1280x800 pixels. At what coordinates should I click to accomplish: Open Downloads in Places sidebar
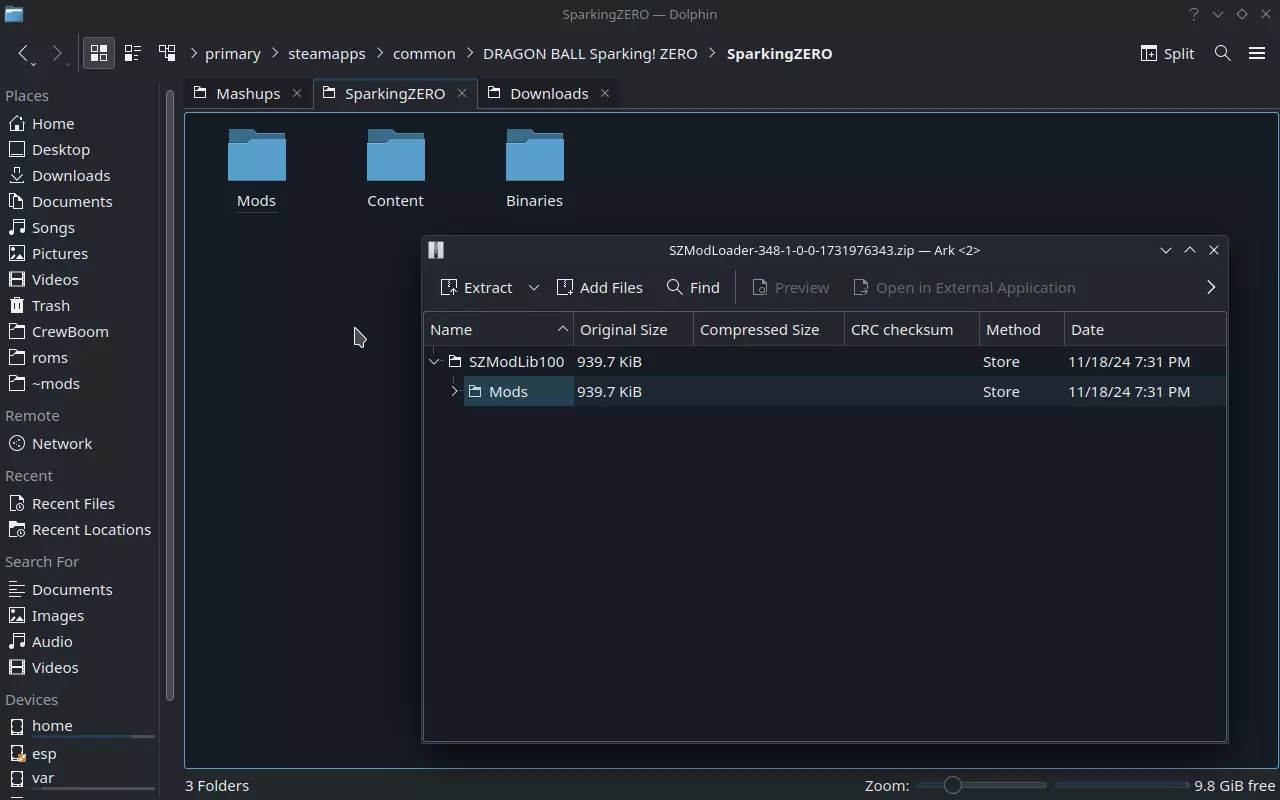point(80,175)
